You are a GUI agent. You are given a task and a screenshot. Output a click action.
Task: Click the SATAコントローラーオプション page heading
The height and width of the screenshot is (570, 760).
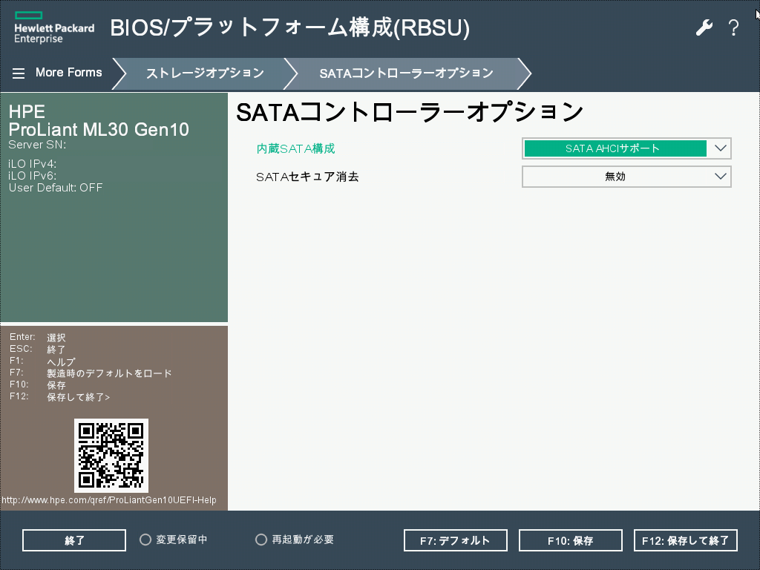(x=410, y=112)
